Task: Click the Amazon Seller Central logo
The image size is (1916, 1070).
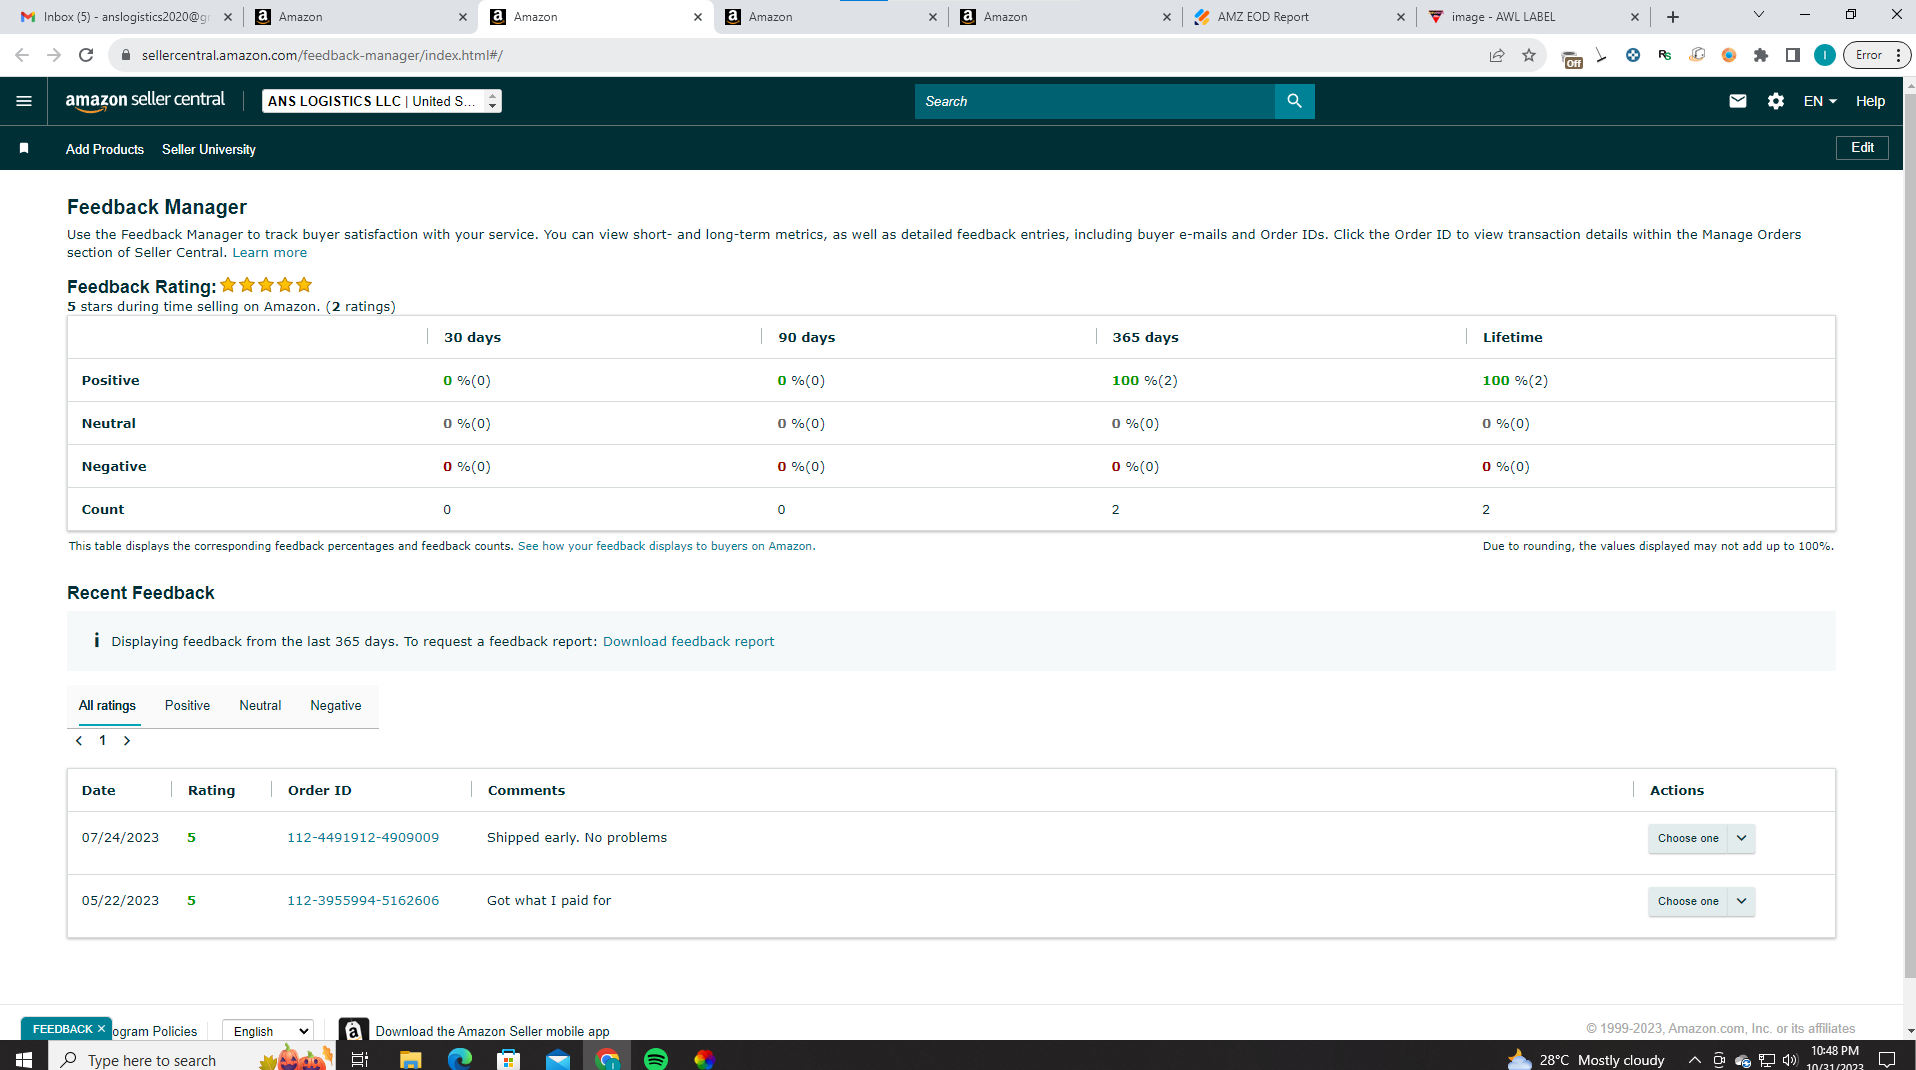Action: (145, 101)
